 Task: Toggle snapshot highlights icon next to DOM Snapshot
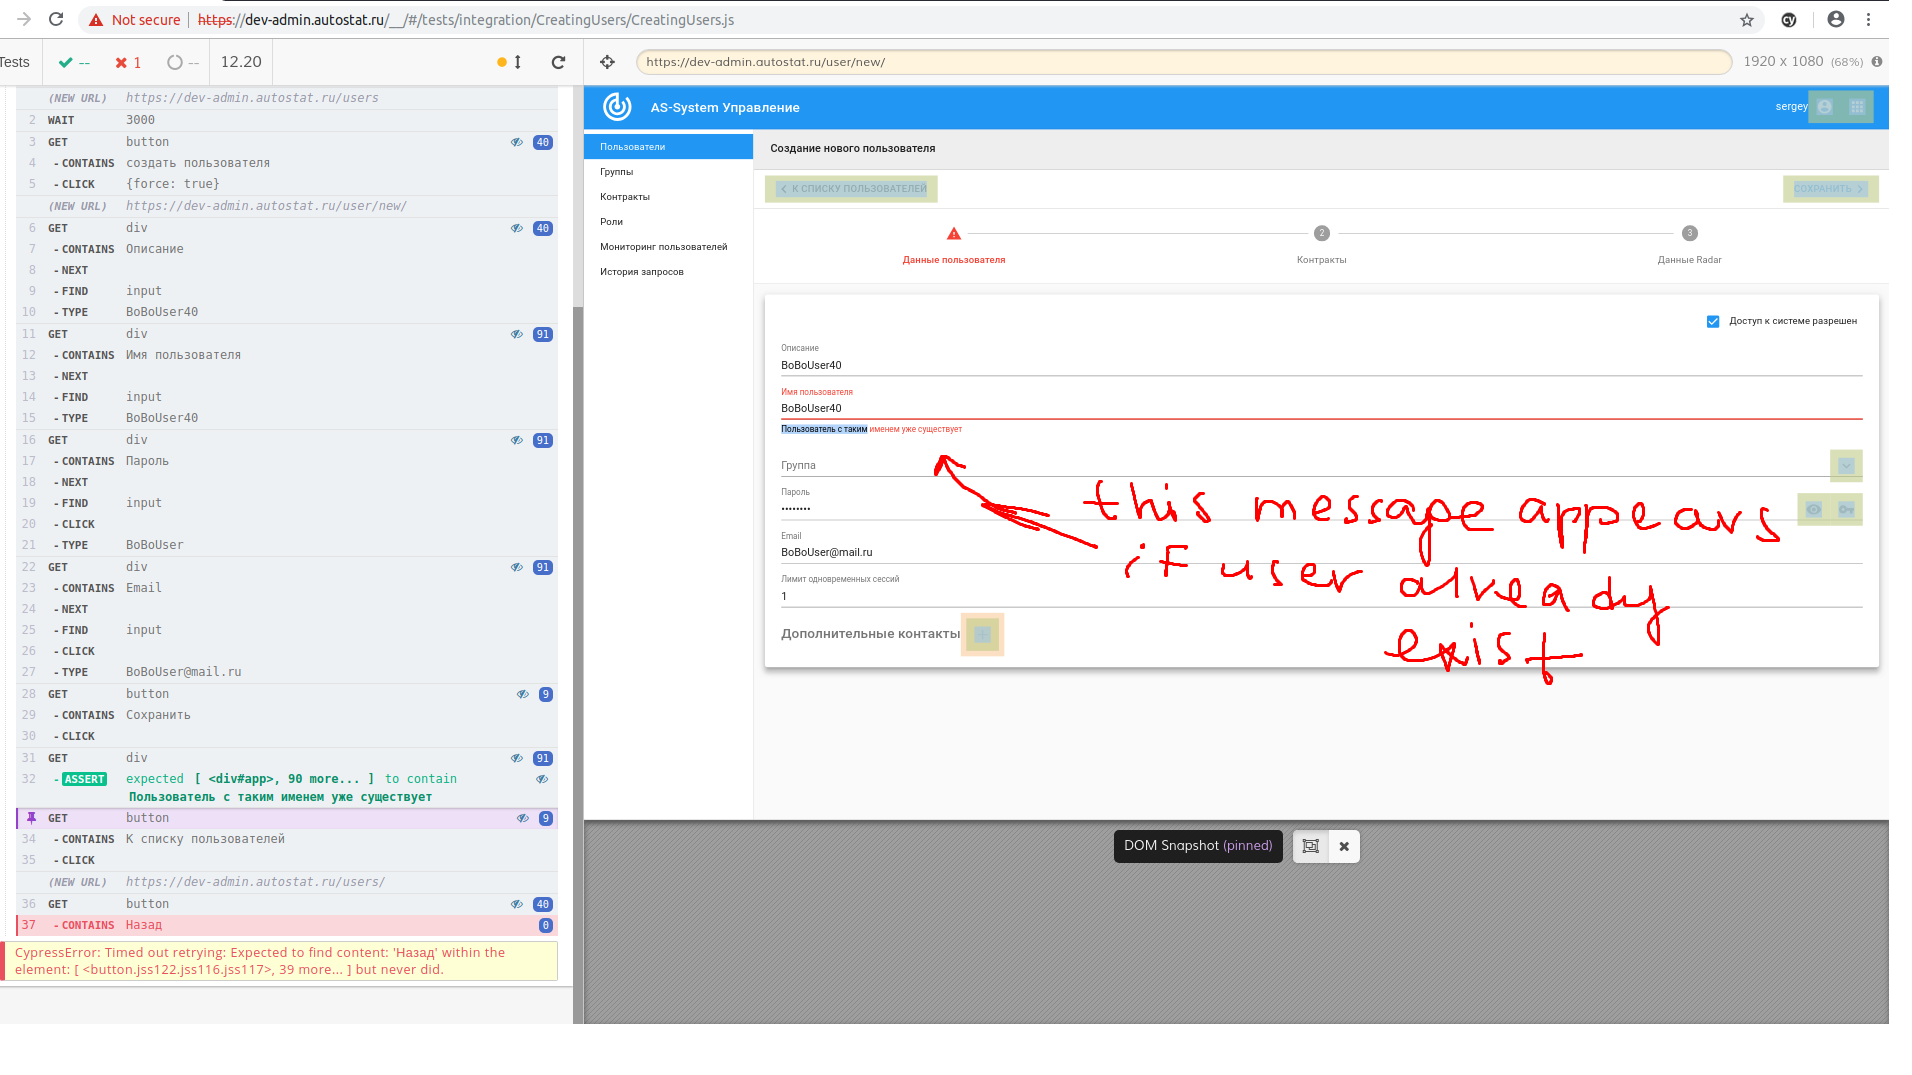[1310, 846]
